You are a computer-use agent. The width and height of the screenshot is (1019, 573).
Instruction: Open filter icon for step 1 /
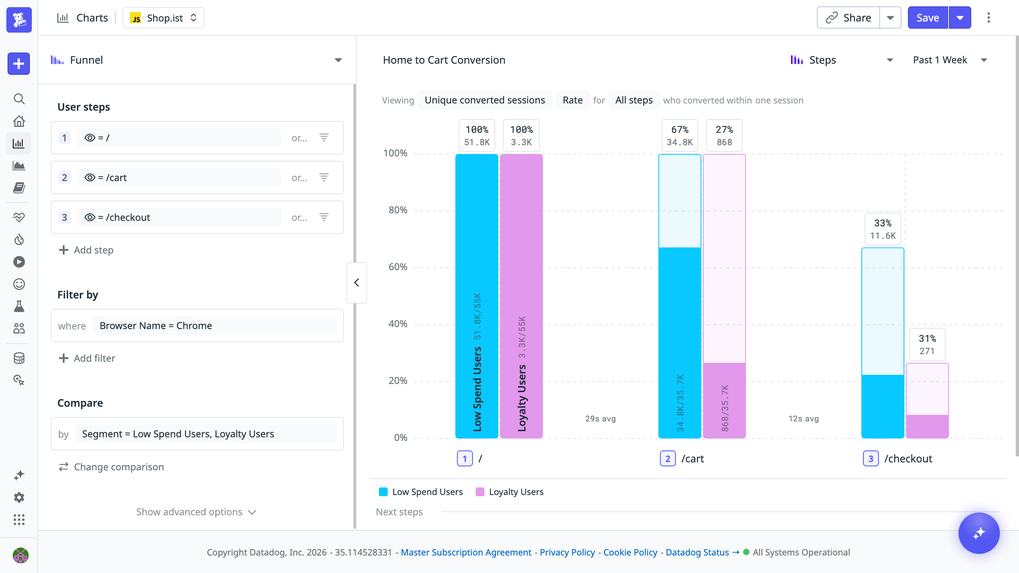(x=324, y=138)
